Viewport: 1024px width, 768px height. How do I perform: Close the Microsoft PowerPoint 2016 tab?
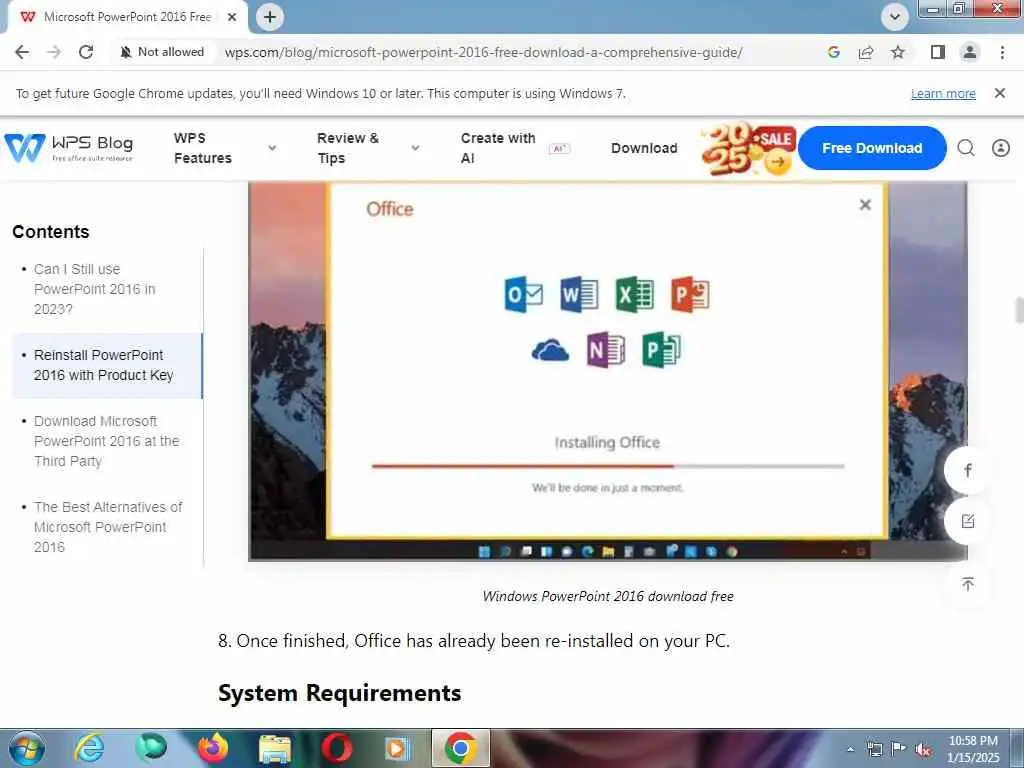232,17
